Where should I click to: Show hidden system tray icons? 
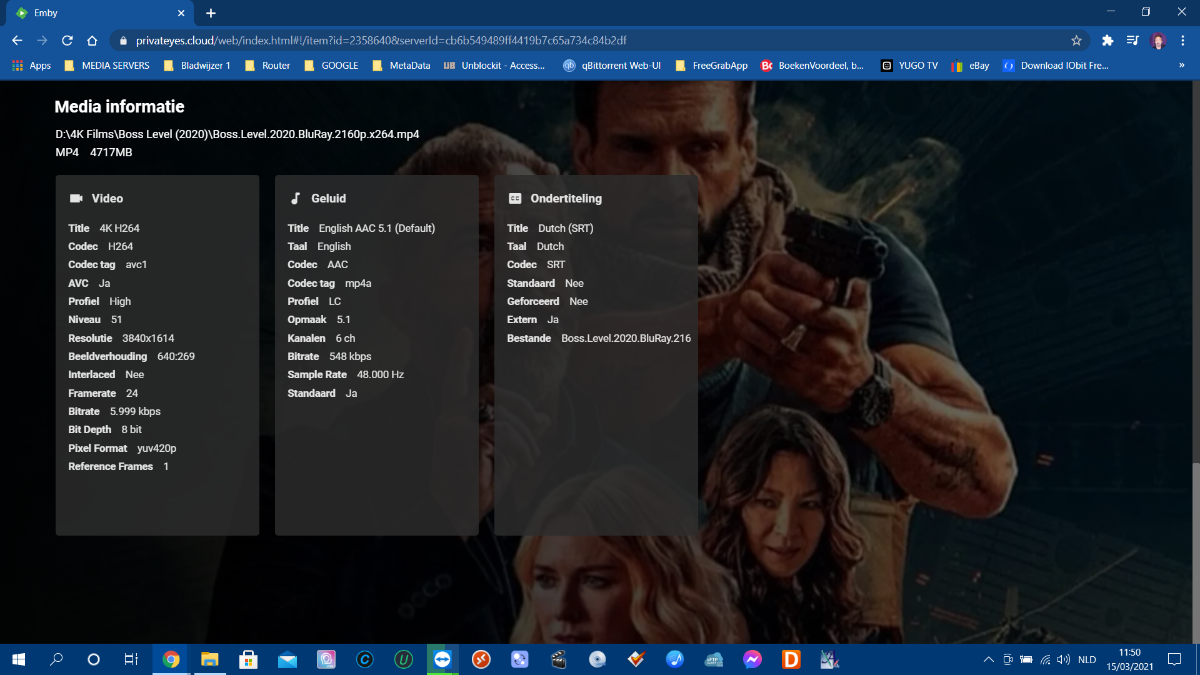[989, 659]
